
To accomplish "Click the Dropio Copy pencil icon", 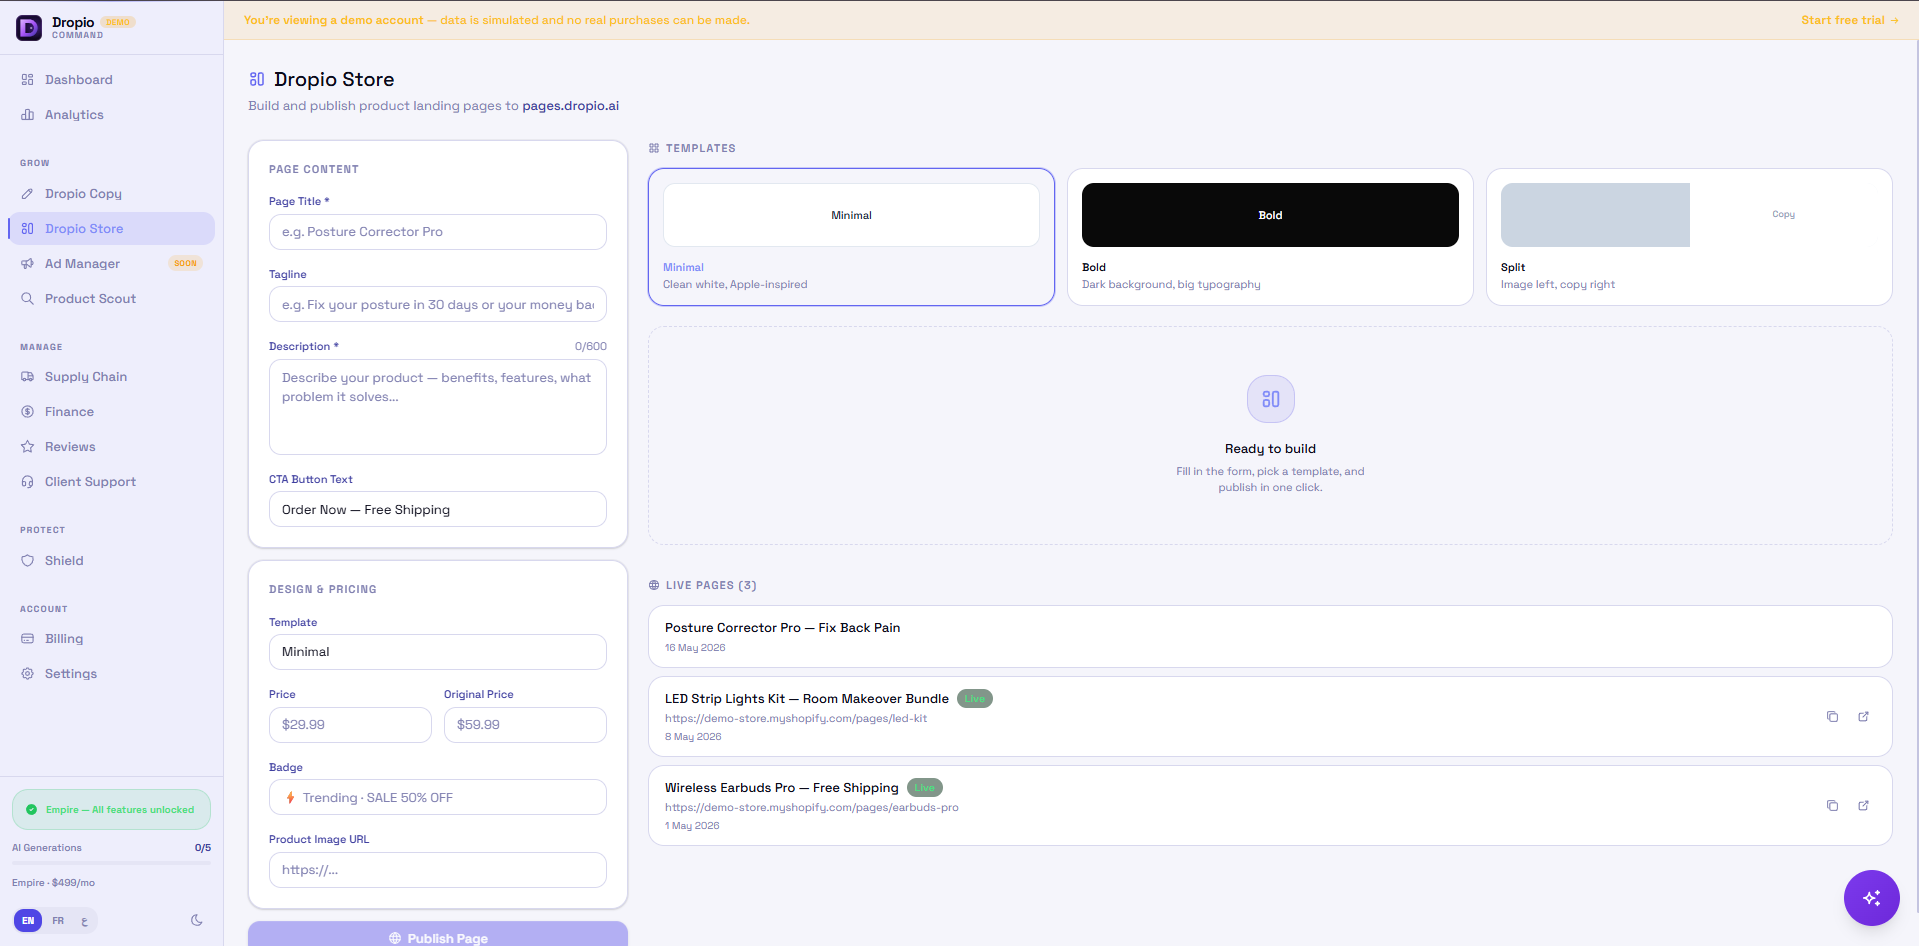I will [x=28, y=194].
